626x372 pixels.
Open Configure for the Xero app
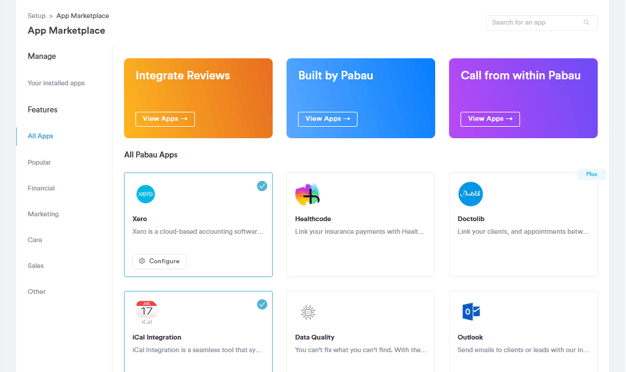tap(159, 261)
